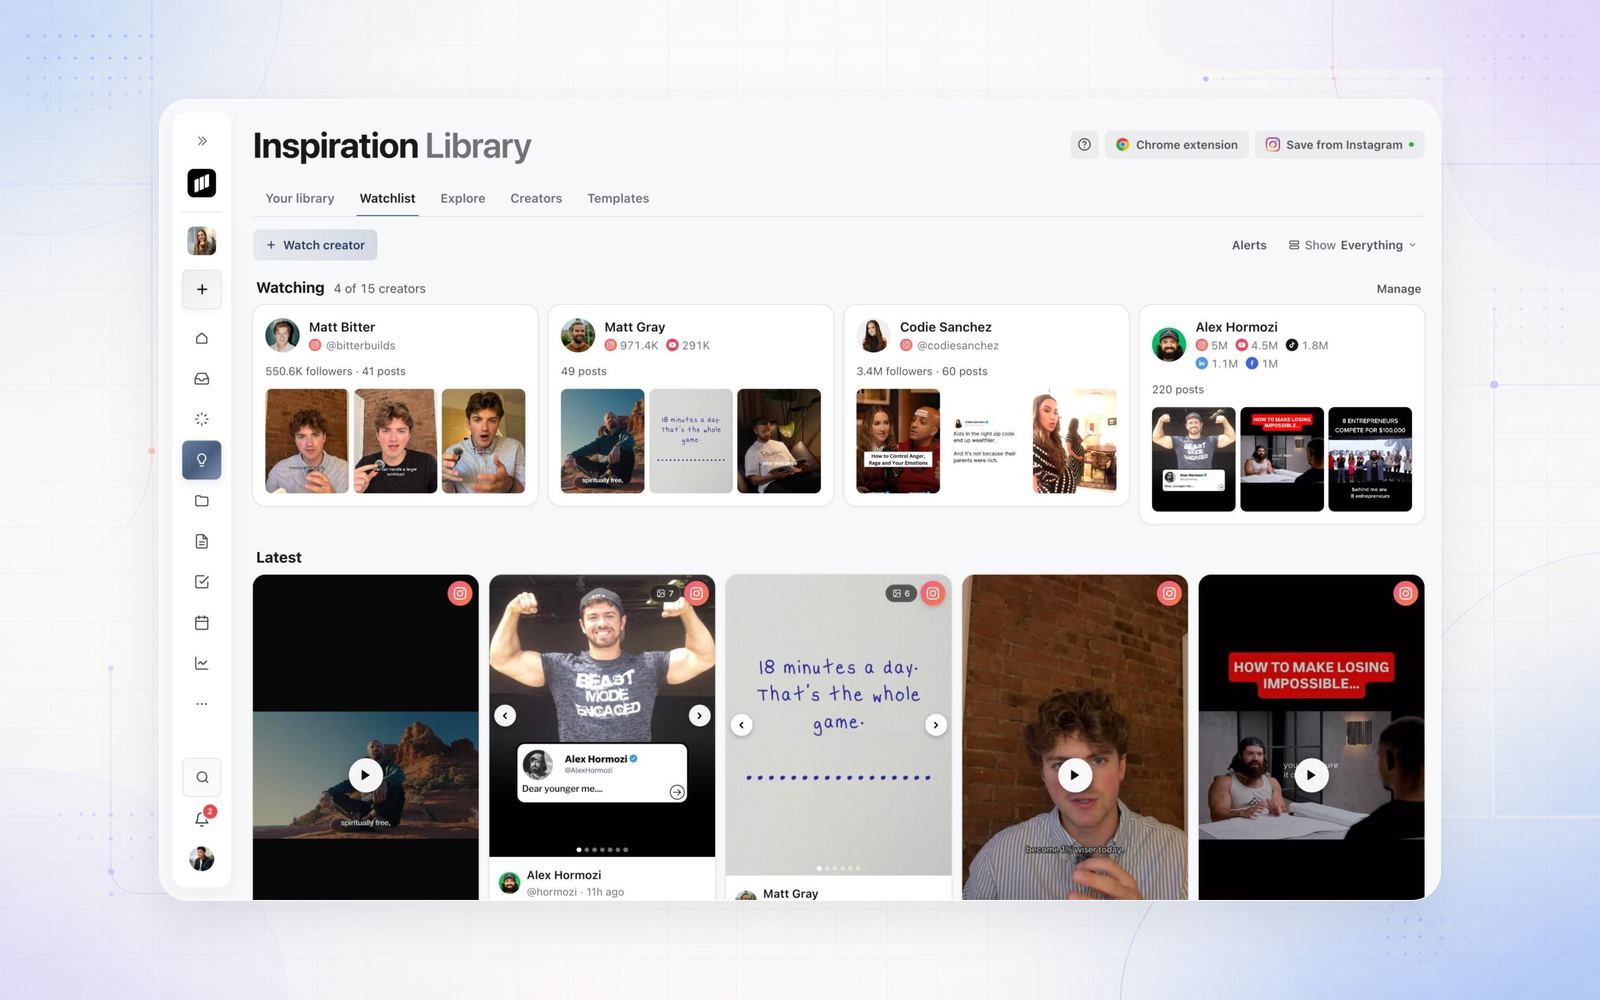Open the Templates tab
This screenshot has height=1000, width=1600.
point(618,198)
